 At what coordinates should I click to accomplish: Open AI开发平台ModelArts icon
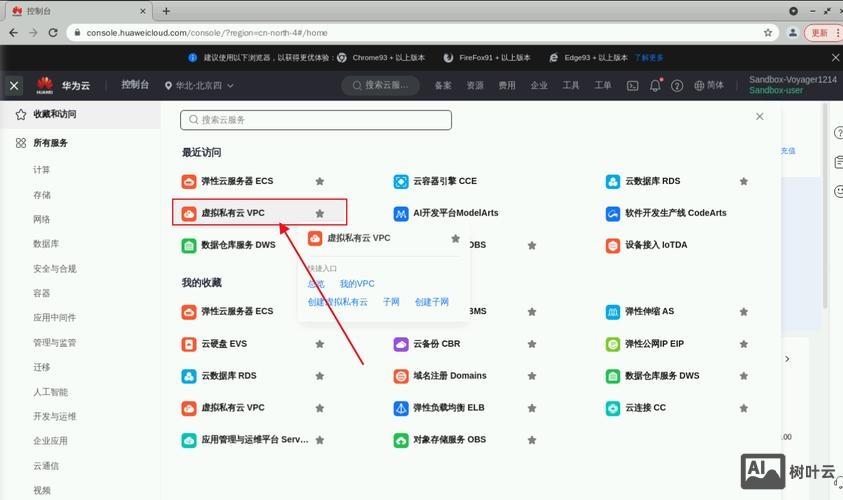point(401,213)
